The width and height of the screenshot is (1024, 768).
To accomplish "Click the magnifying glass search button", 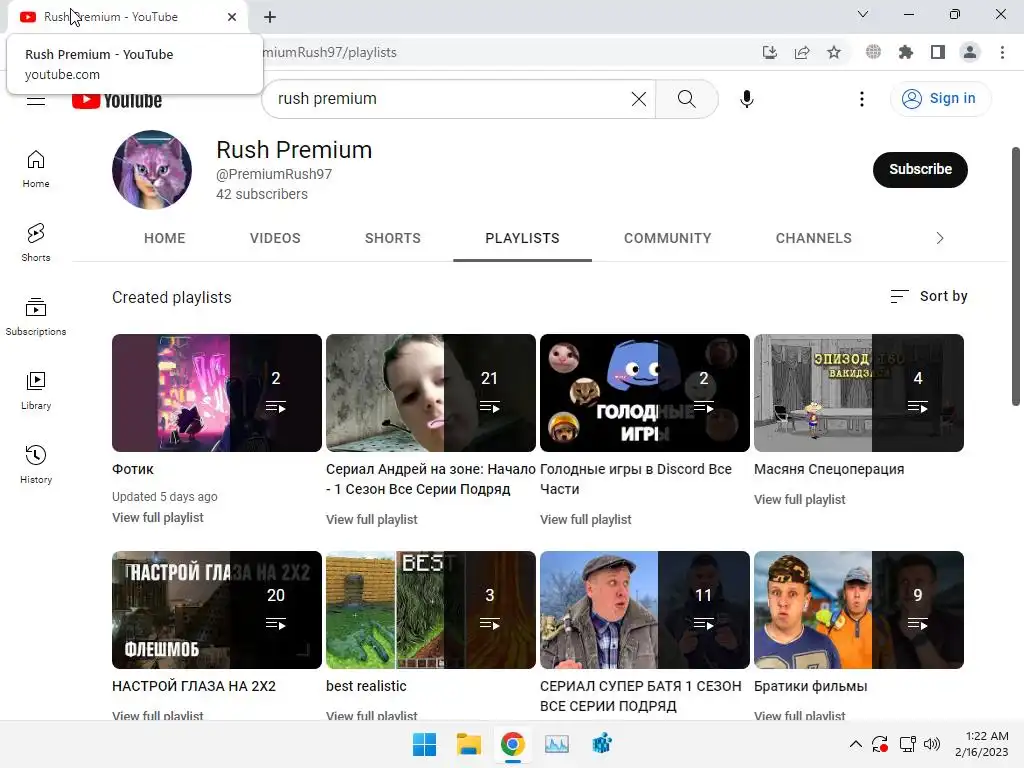I will (x=686, y=99).
